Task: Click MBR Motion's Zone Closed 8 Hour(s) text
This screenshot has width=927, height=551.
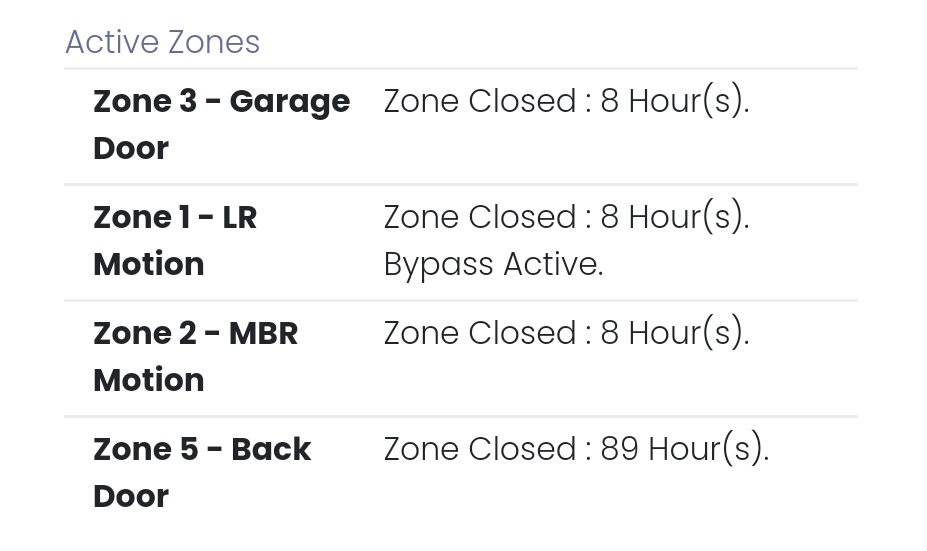Action: (x=566, y=332)
